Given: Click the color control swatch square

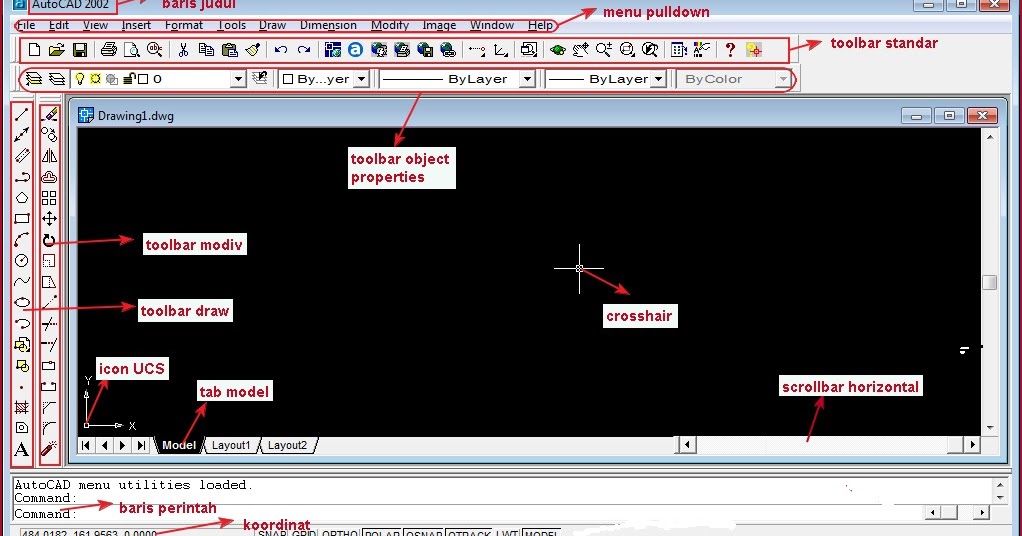Looking at the screenshot, I should [x=288, y=79].
